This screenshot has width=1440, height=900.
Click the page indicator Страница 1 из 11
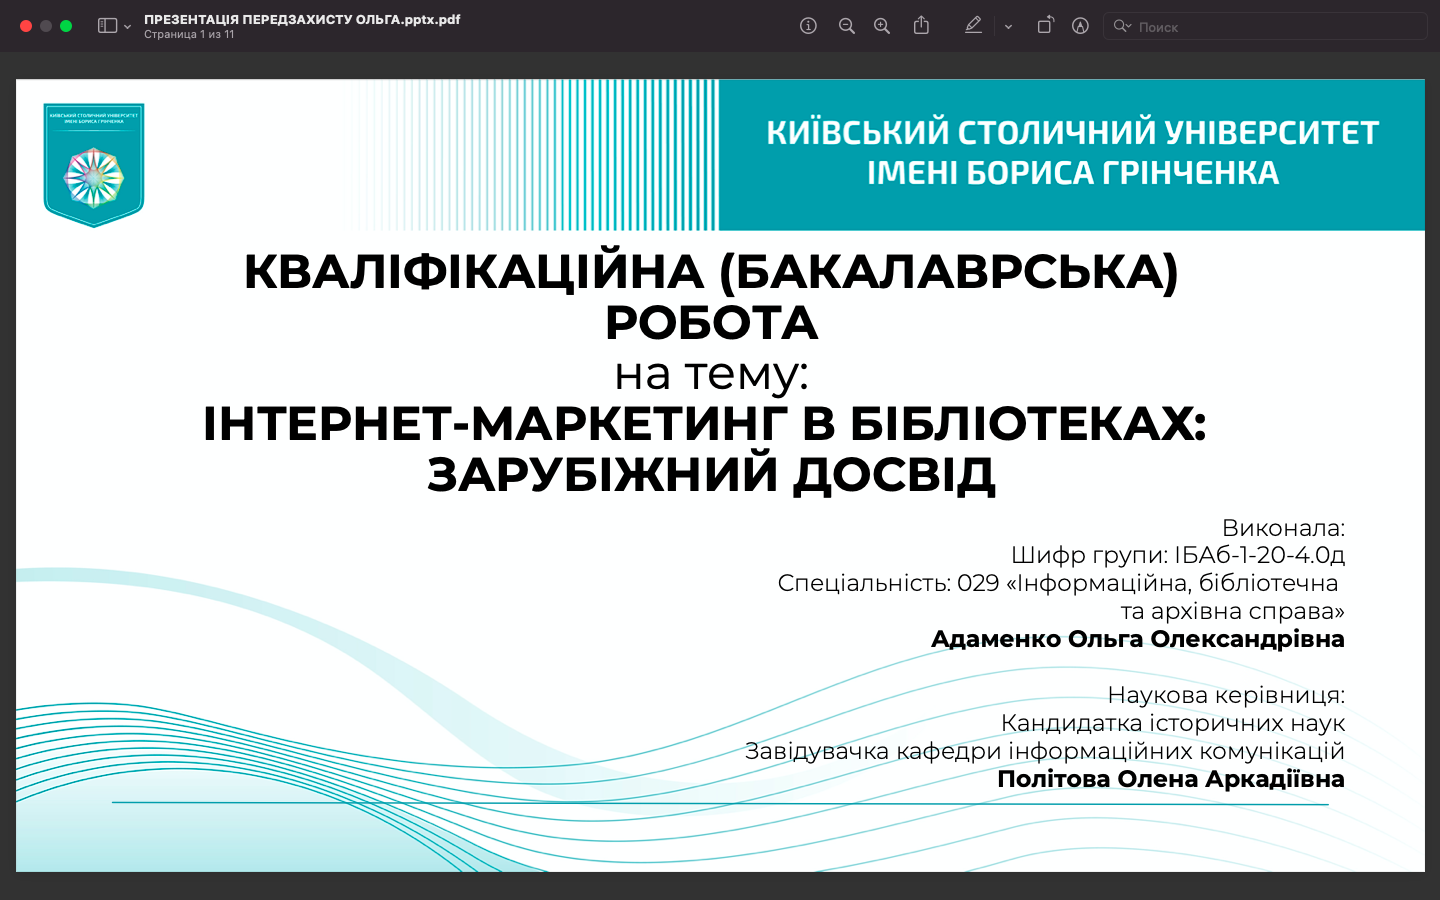point(189,34)
